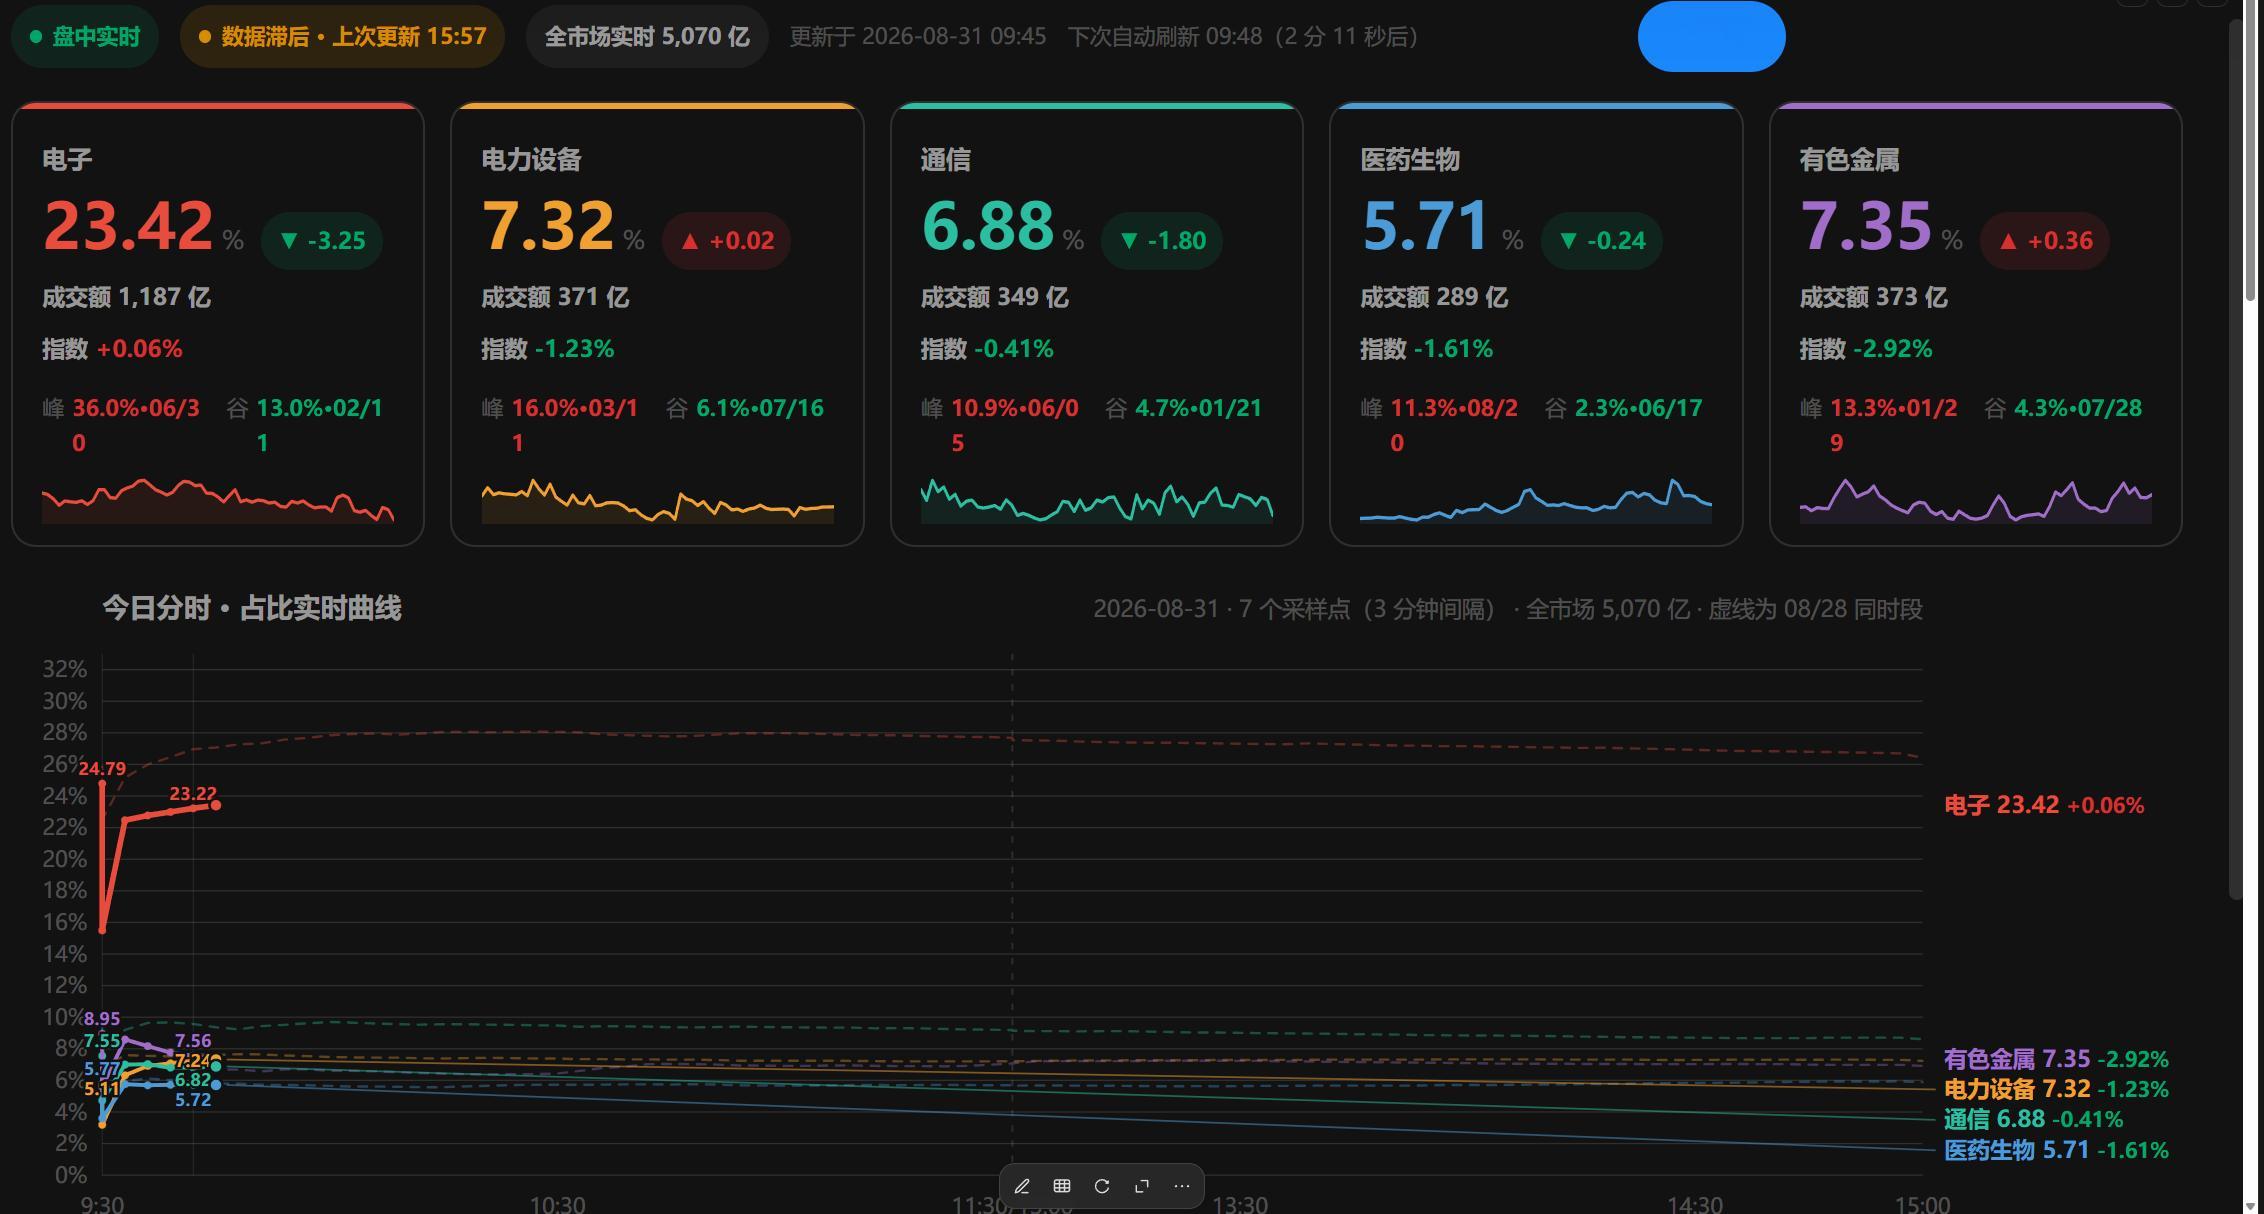Click the purple 有色金属 sparkline chart
The height and width of the screenshot is (1214, 2264).
(1975, 500)
